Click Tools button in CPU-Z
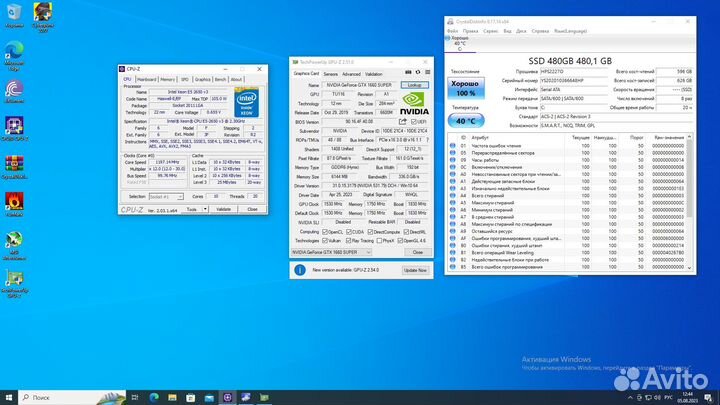 pyautogui.click(x=191, y=209)
